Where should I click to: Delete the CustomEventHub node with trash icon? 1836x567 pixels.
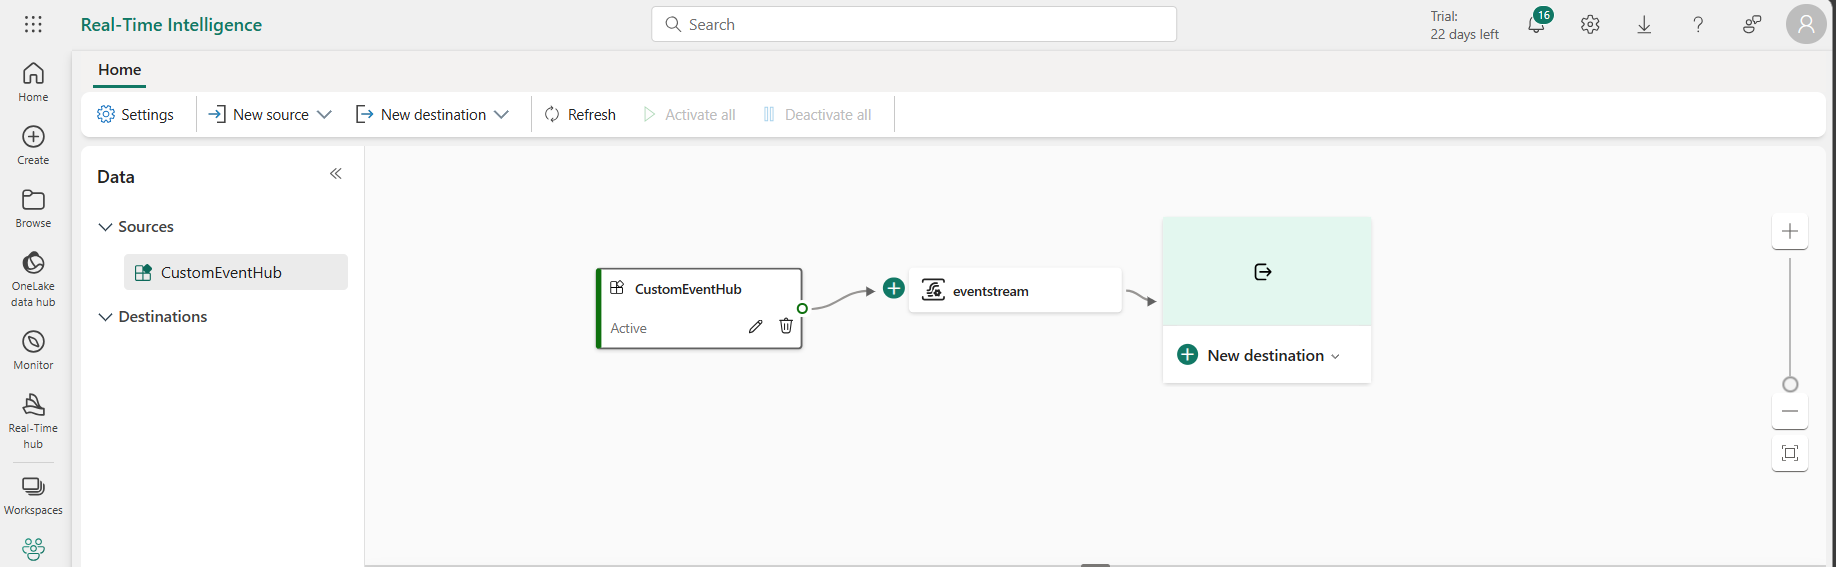click(786, 326)
